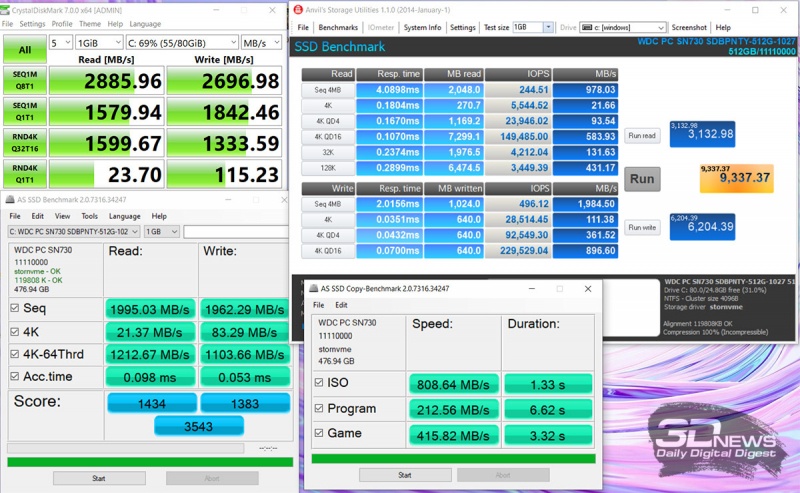800x493 pixels.
Task: Click the Run write button in Anvil
Action: tap(642, 228)
